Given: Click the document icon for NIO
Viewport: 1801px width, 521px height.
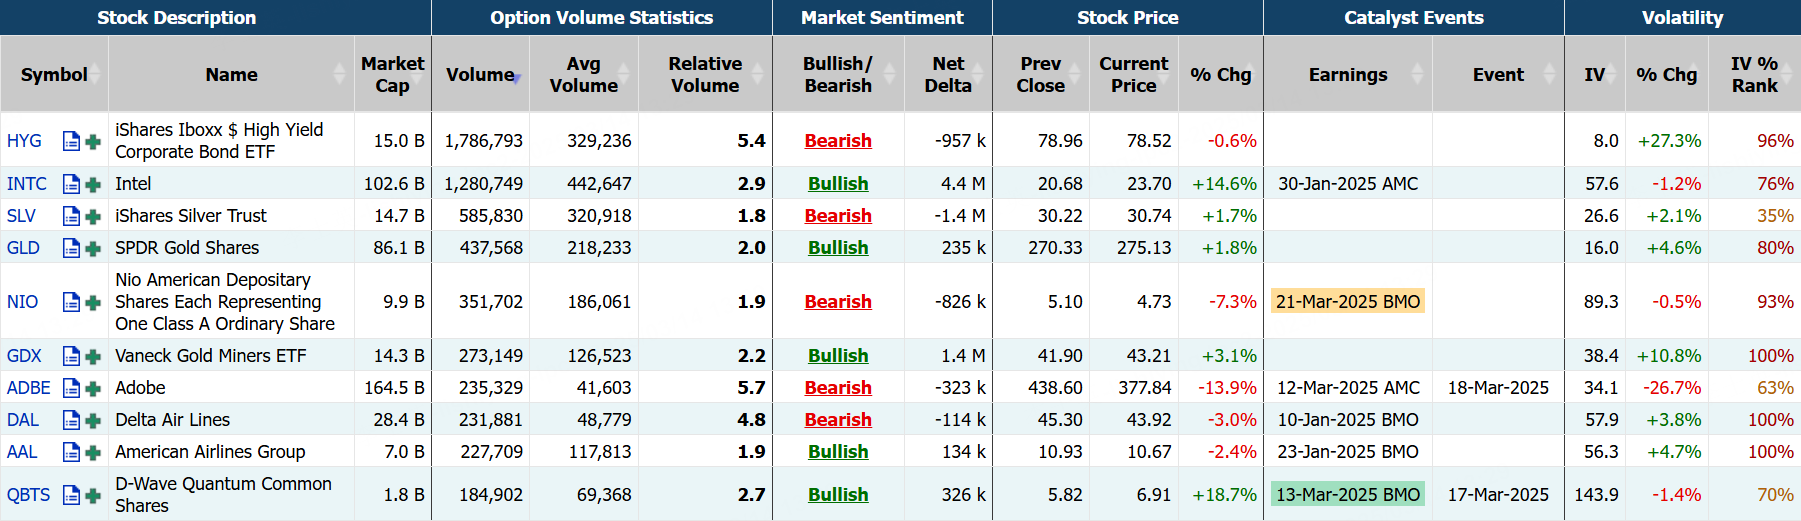Looking at the screenshot, I should pos(71,302).
